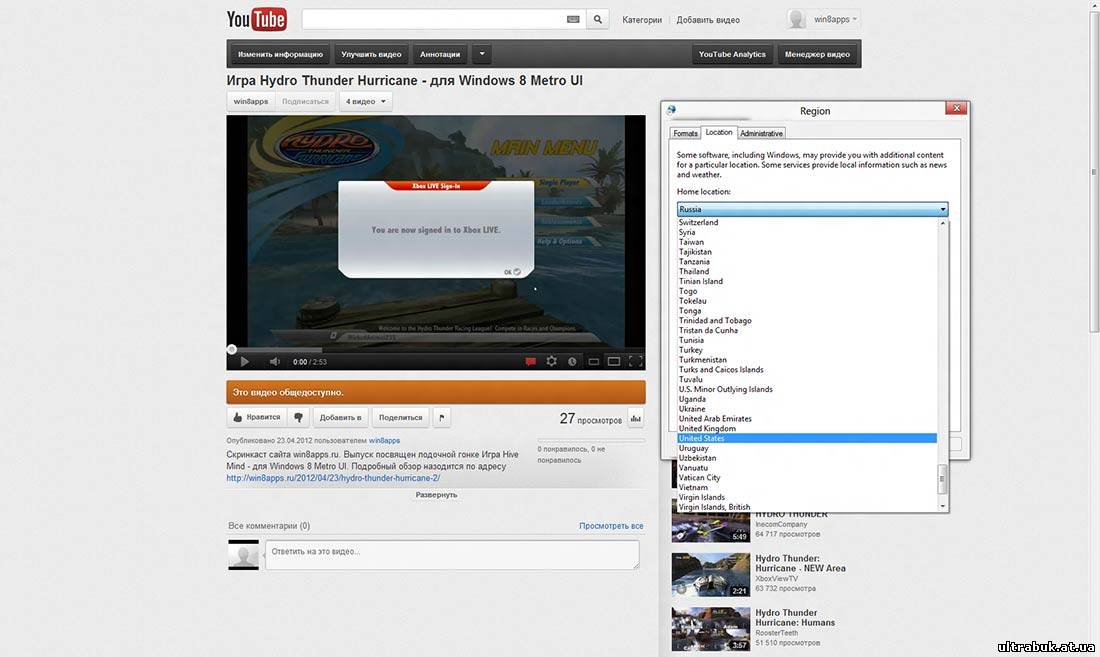
Task: Click Улучшить видео button
Action: pyautogui.click(x=371, y=54)
